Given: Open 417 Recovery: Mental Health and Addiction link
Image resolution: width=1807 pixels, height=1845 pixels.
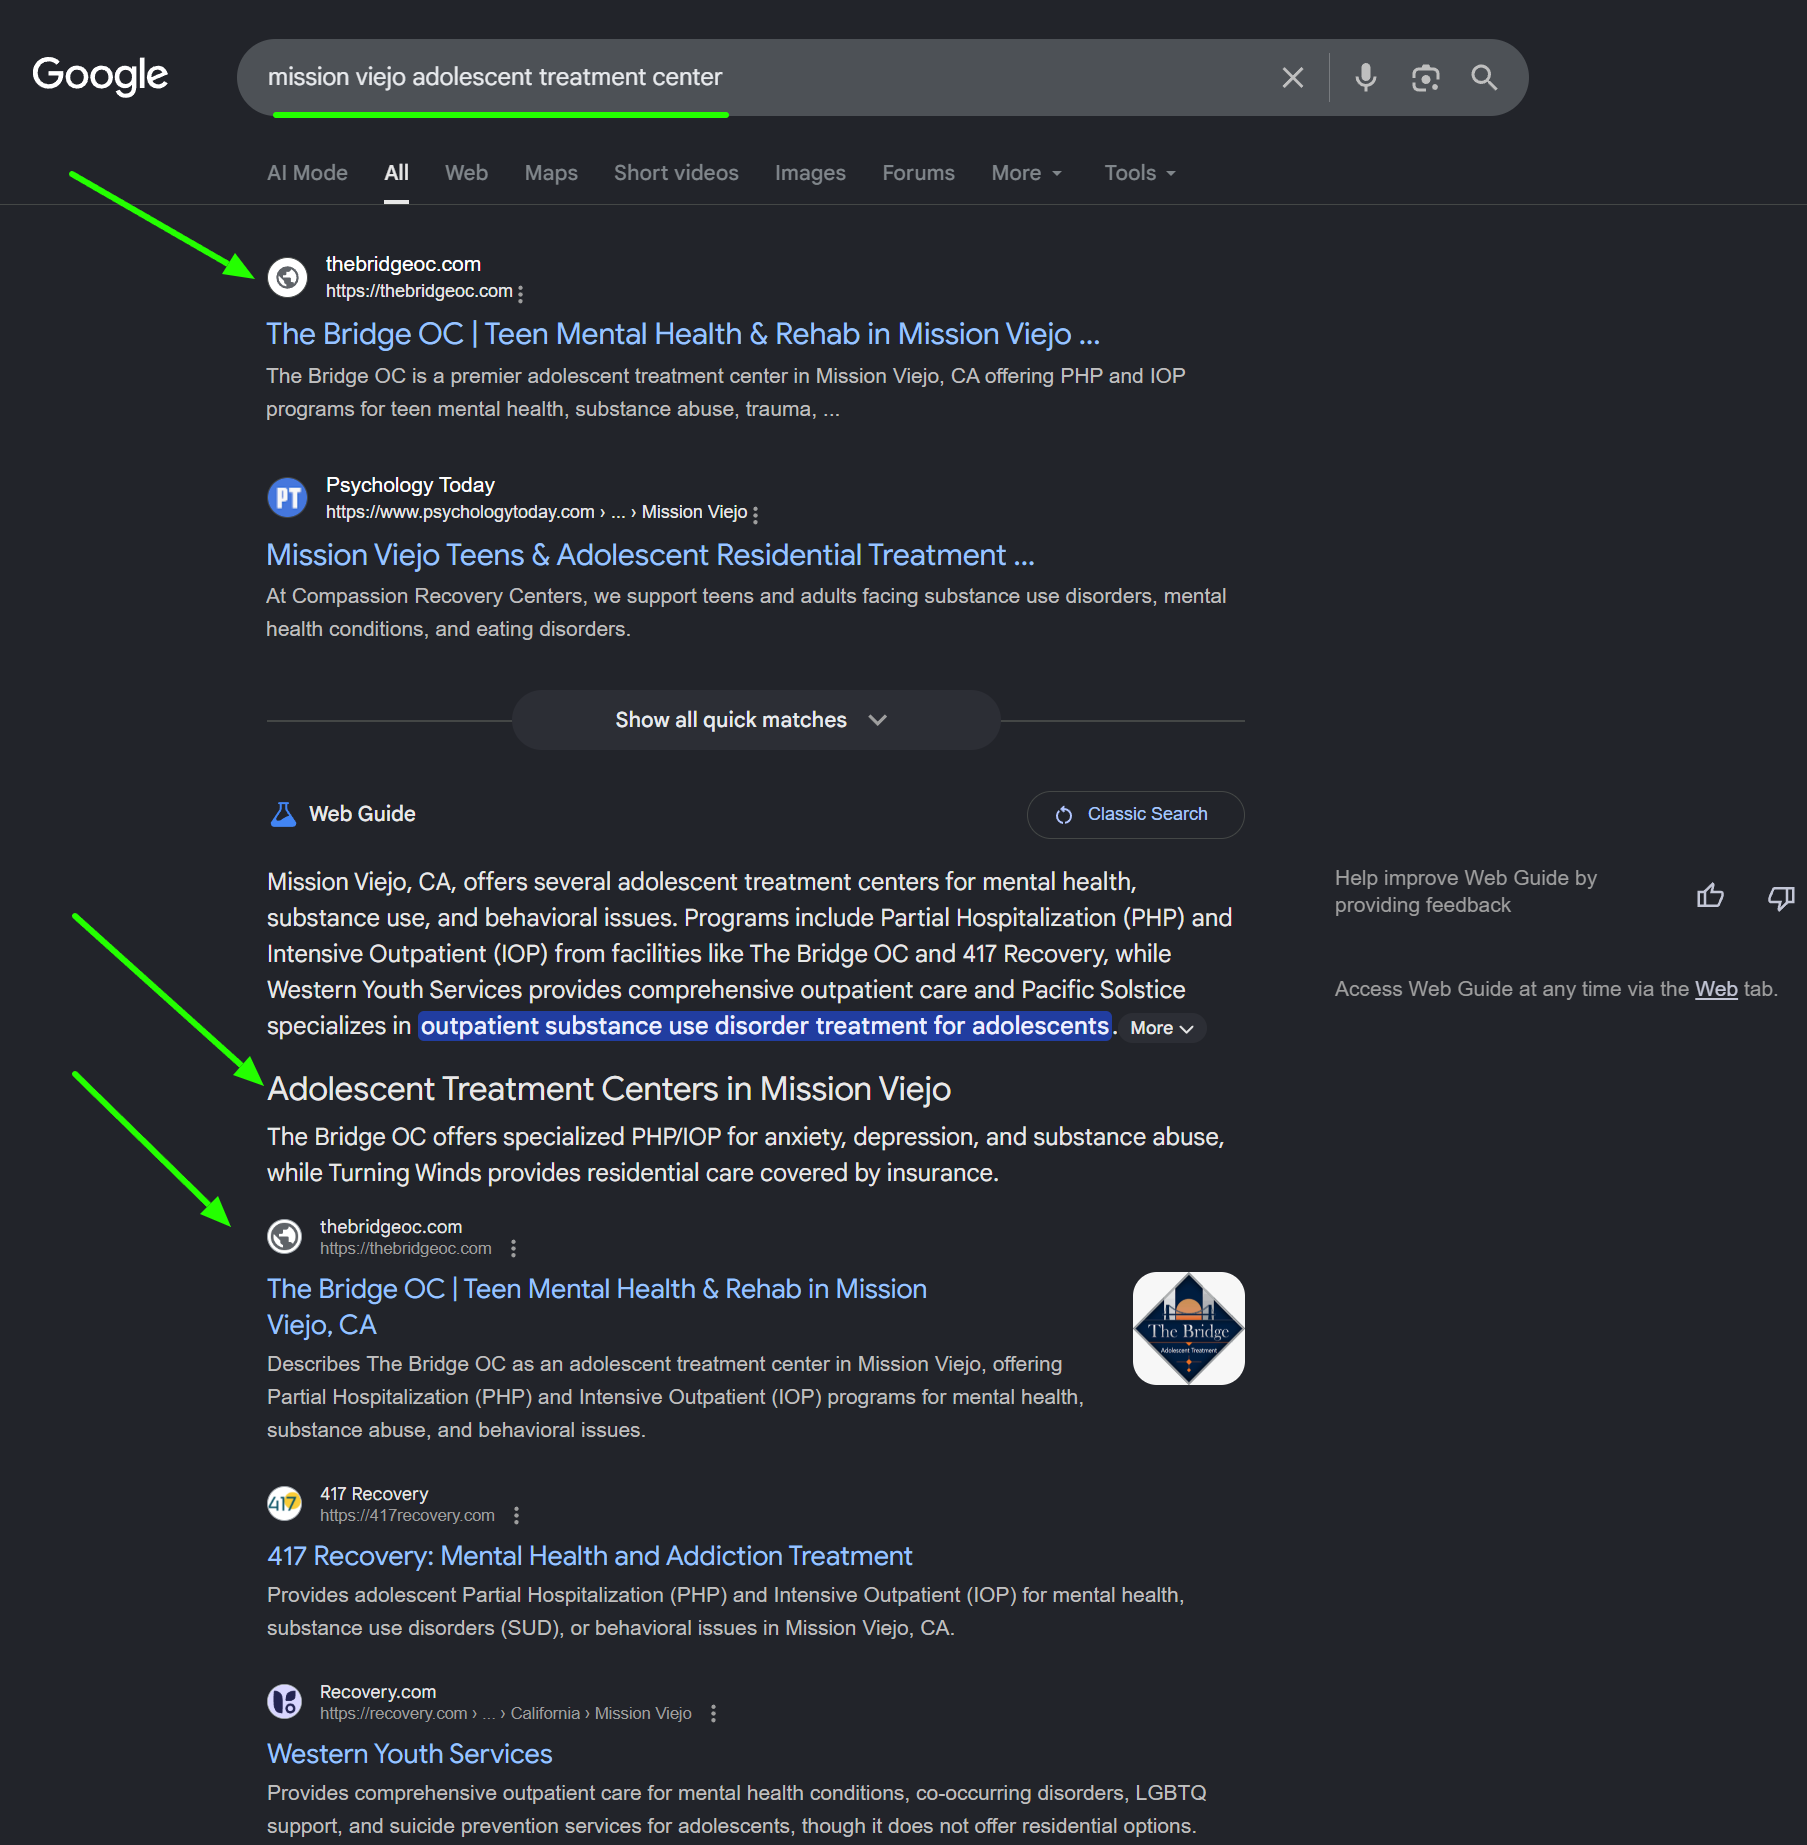Looking at the screenshot, I should click(x=589, y=1556).
